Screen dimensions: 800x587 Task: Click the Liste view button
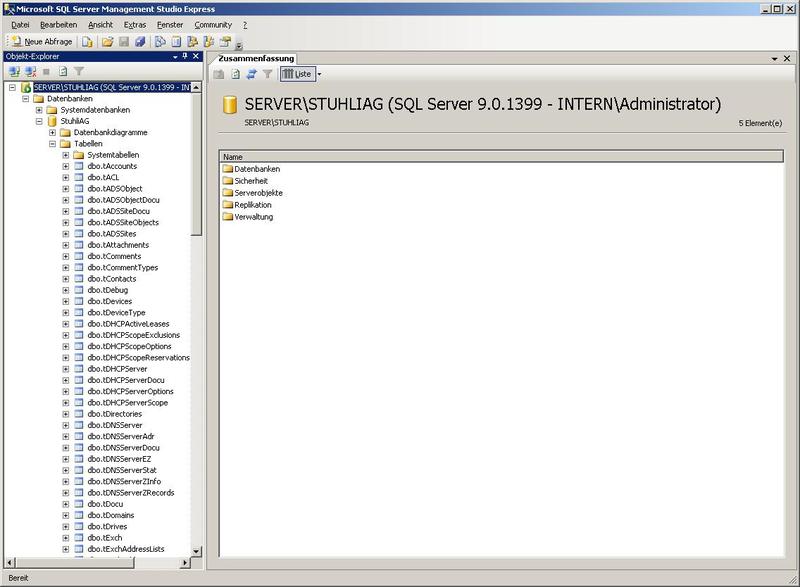297,74
